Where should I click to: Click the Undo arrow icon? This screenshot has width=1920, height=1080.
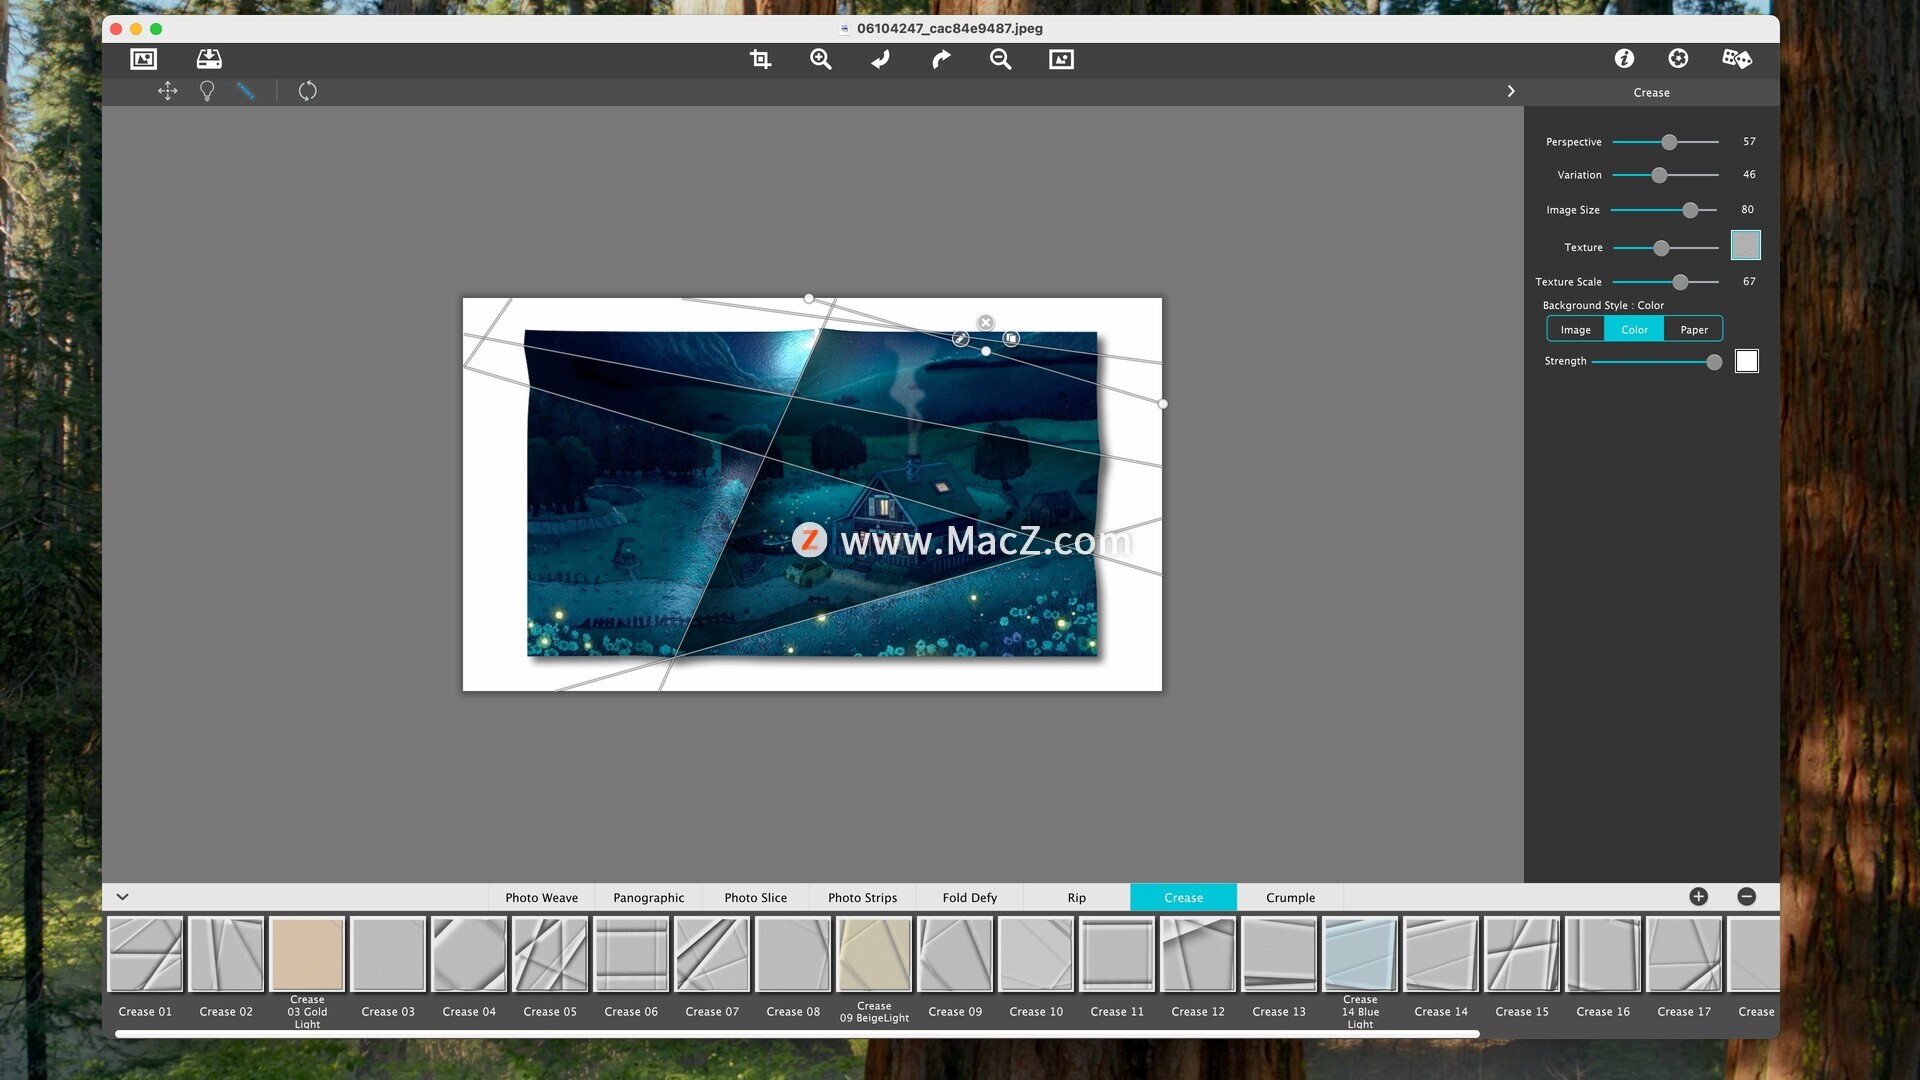point(881,59)
